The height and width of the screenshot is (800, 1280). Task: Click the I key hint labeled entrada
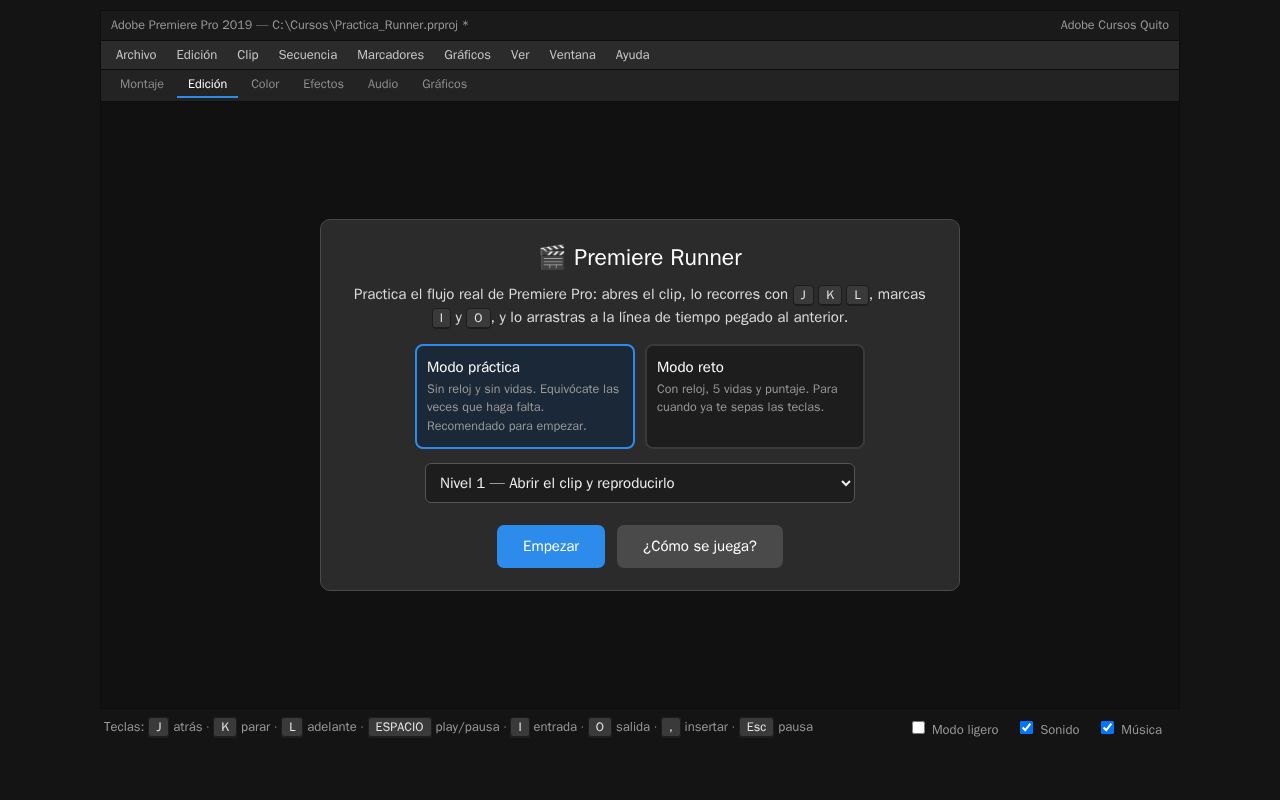(520, 727)
